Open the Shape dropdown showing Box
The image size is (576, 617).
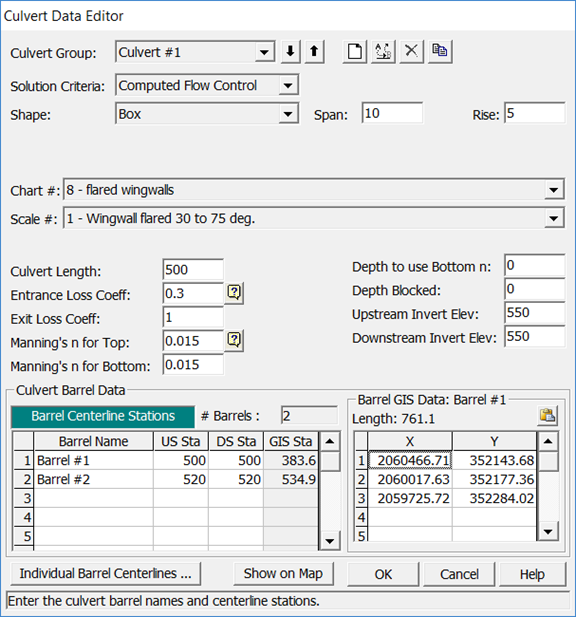(x=288, y=114)
